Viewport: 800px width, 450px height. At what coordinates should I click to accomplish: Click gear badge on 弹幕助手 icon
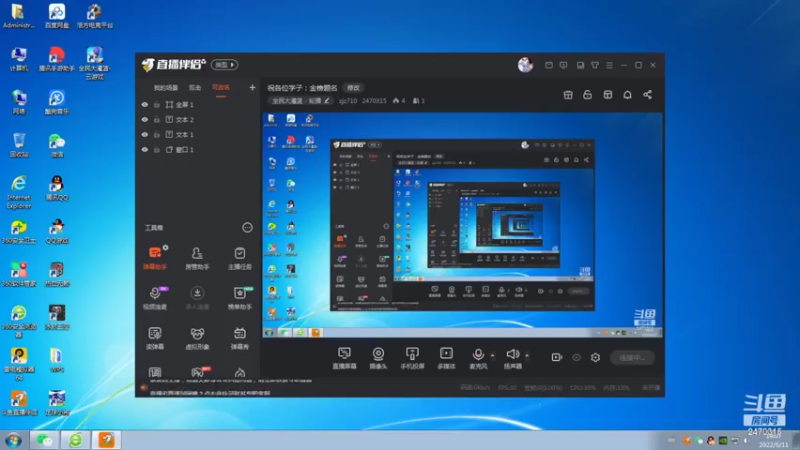165,248
